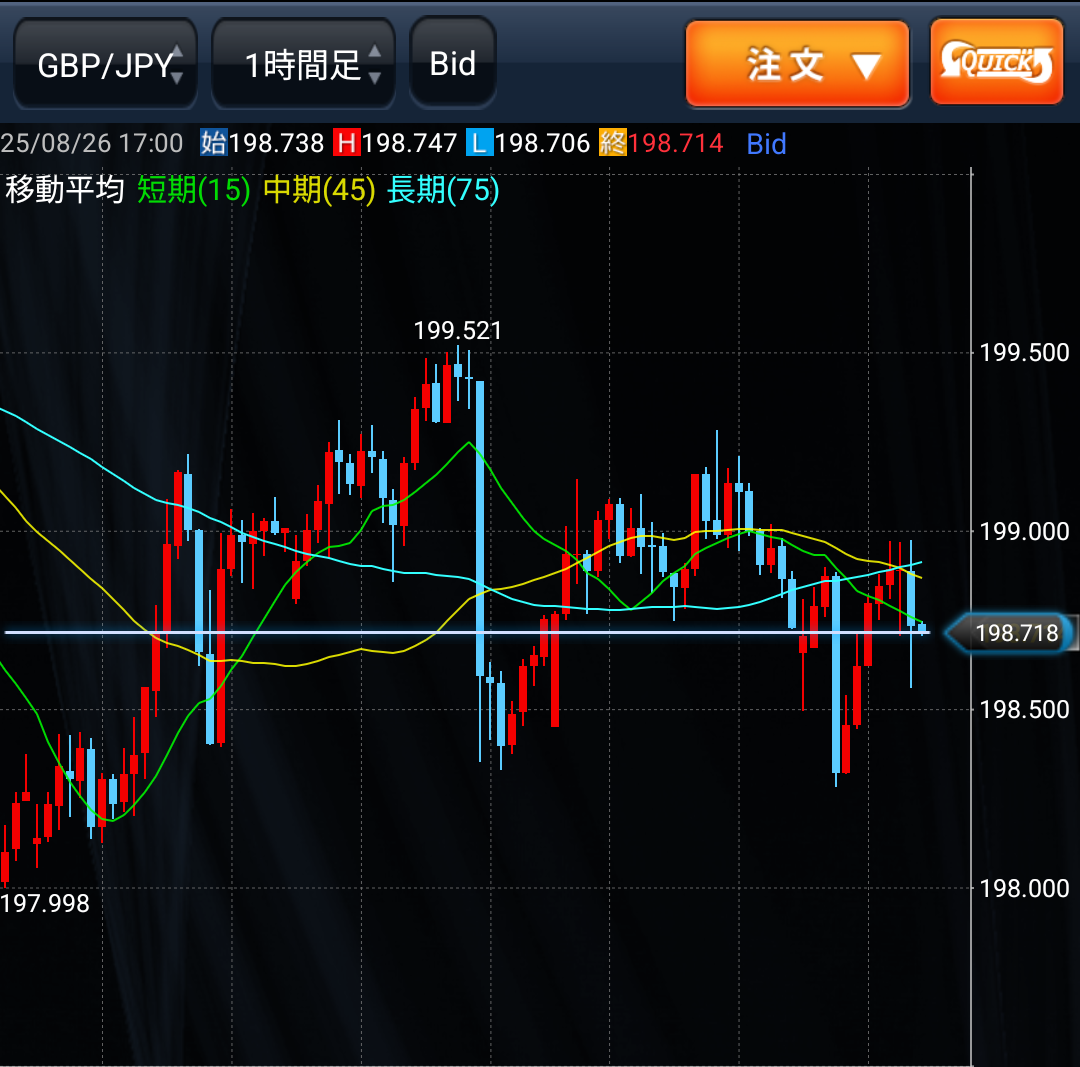
Task: Toggle the 中期(45) moving average line
Action: tap(319, 190)
